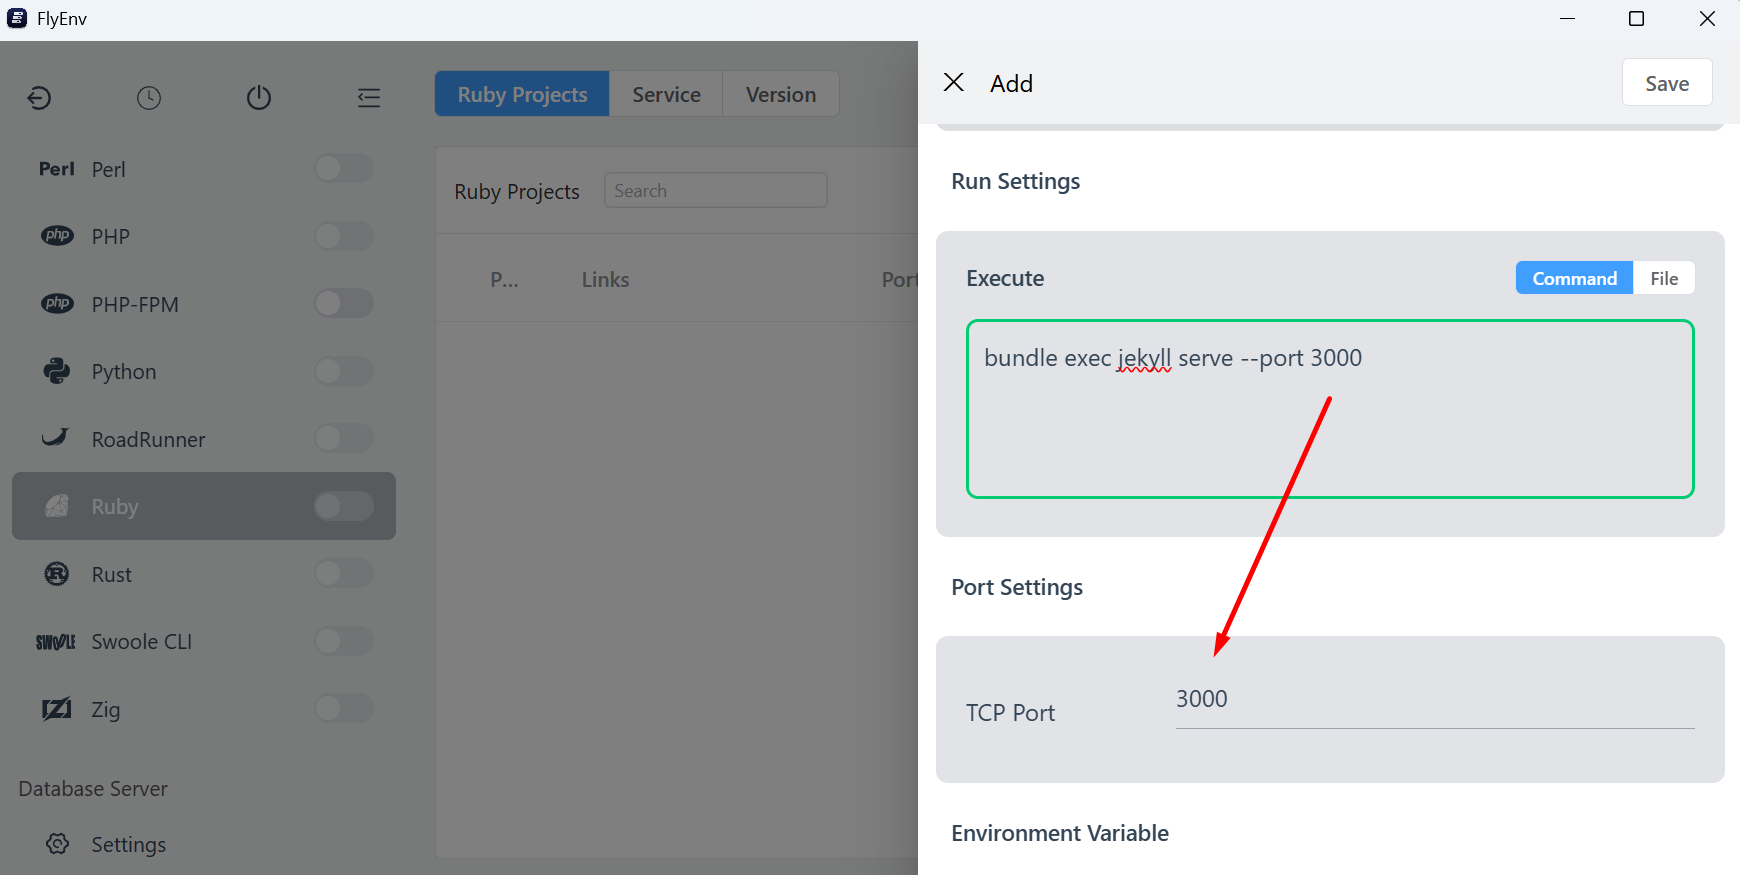Toggle the PHP service switch
This screenshot has height=875, width=1740.
point(344,236)
